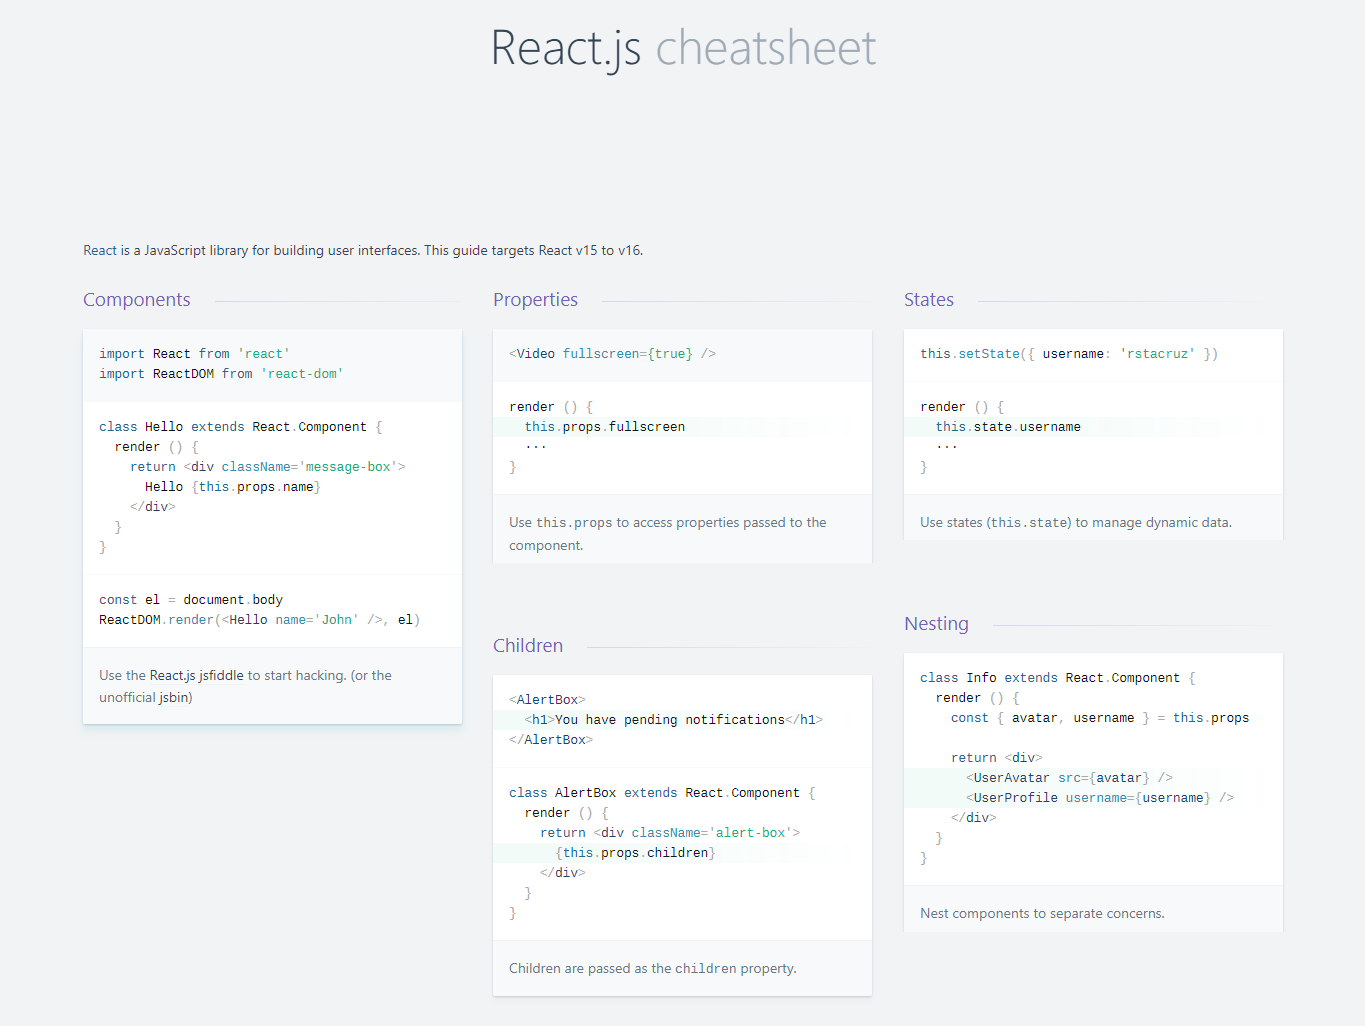Click the Nesting section heading
This screenshot has height=1026, width=1365.
[x=937, y=624]
